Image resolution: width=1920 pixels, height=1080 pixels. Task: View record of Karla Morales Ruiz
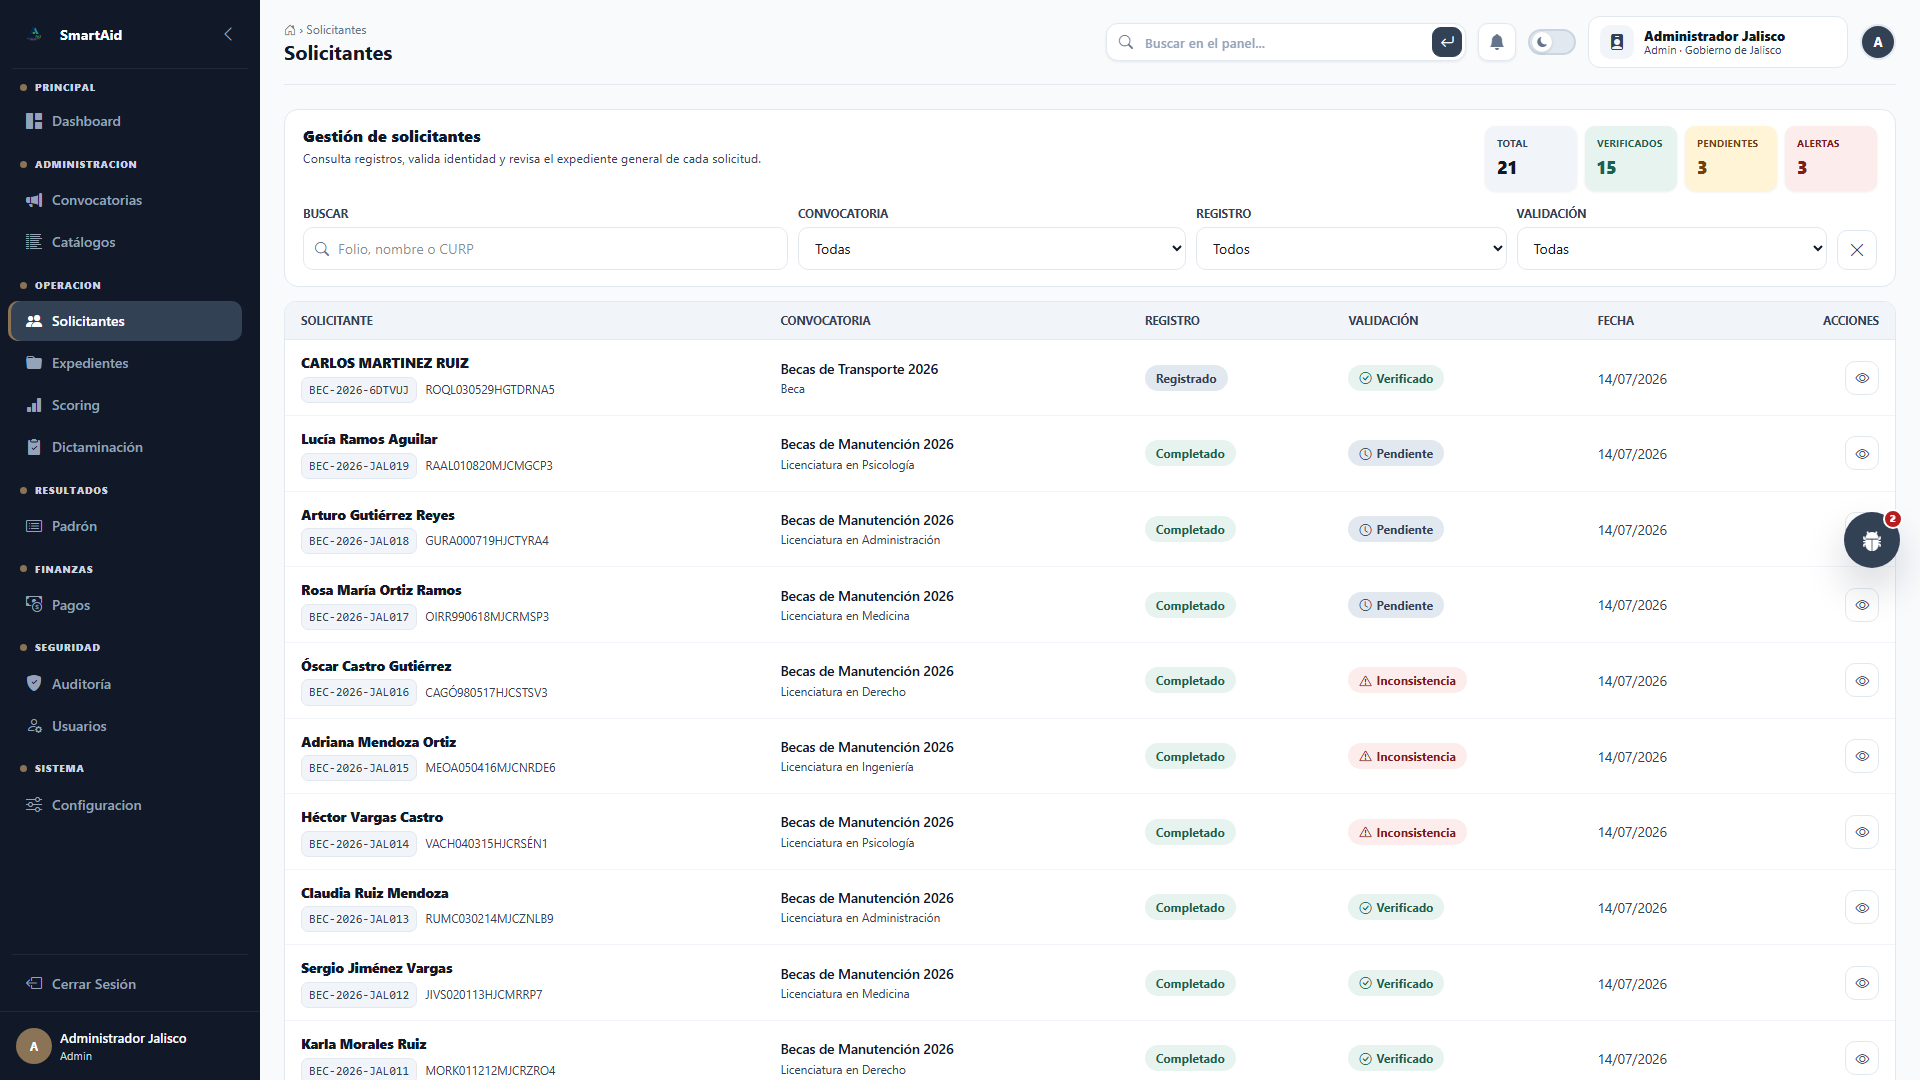tap(1862, 1059)
